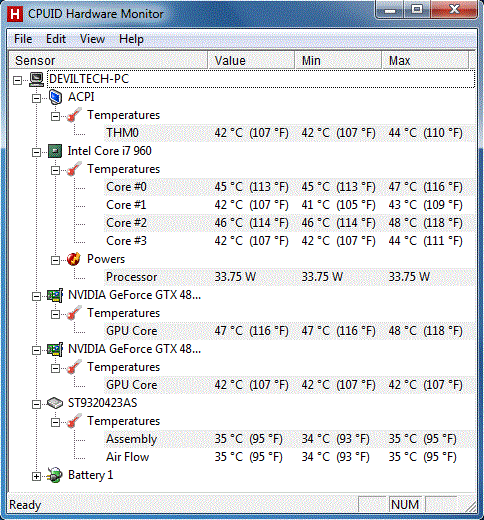484x520 pixels.
Task: Select the Intel Core i7 960 label
Action: pyautogui.click(x=109, y=151)
